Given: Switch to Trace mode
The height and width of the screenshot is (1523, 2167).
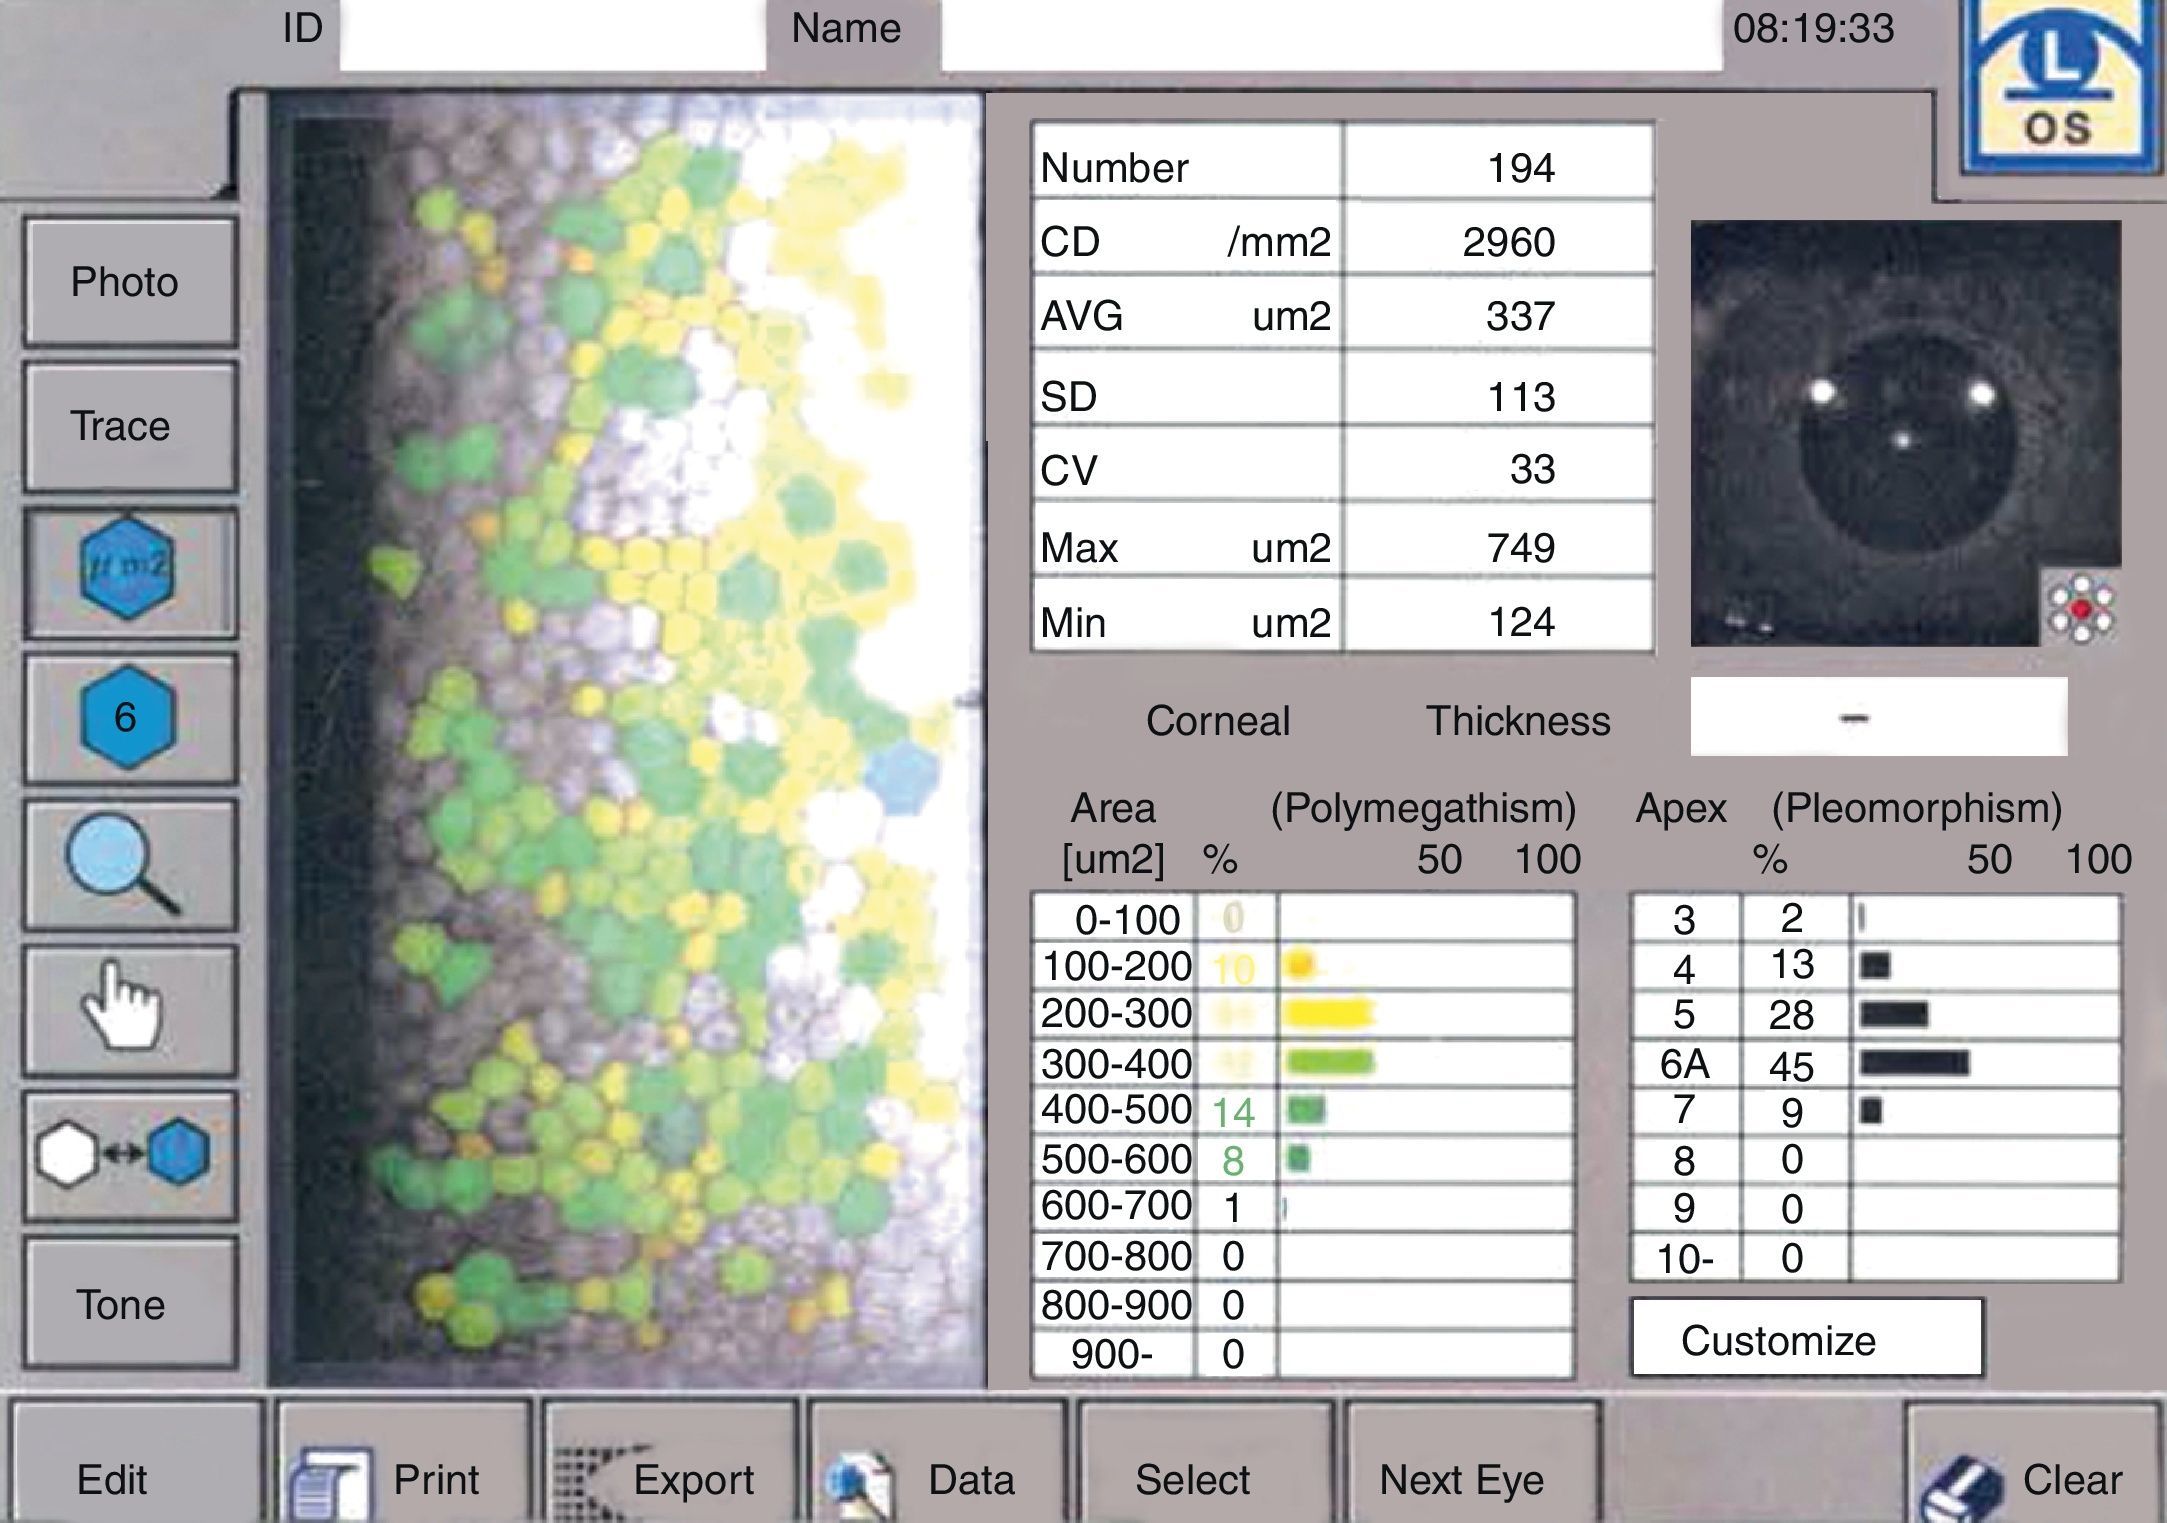Looking at the screenshot, I should 128,426.
